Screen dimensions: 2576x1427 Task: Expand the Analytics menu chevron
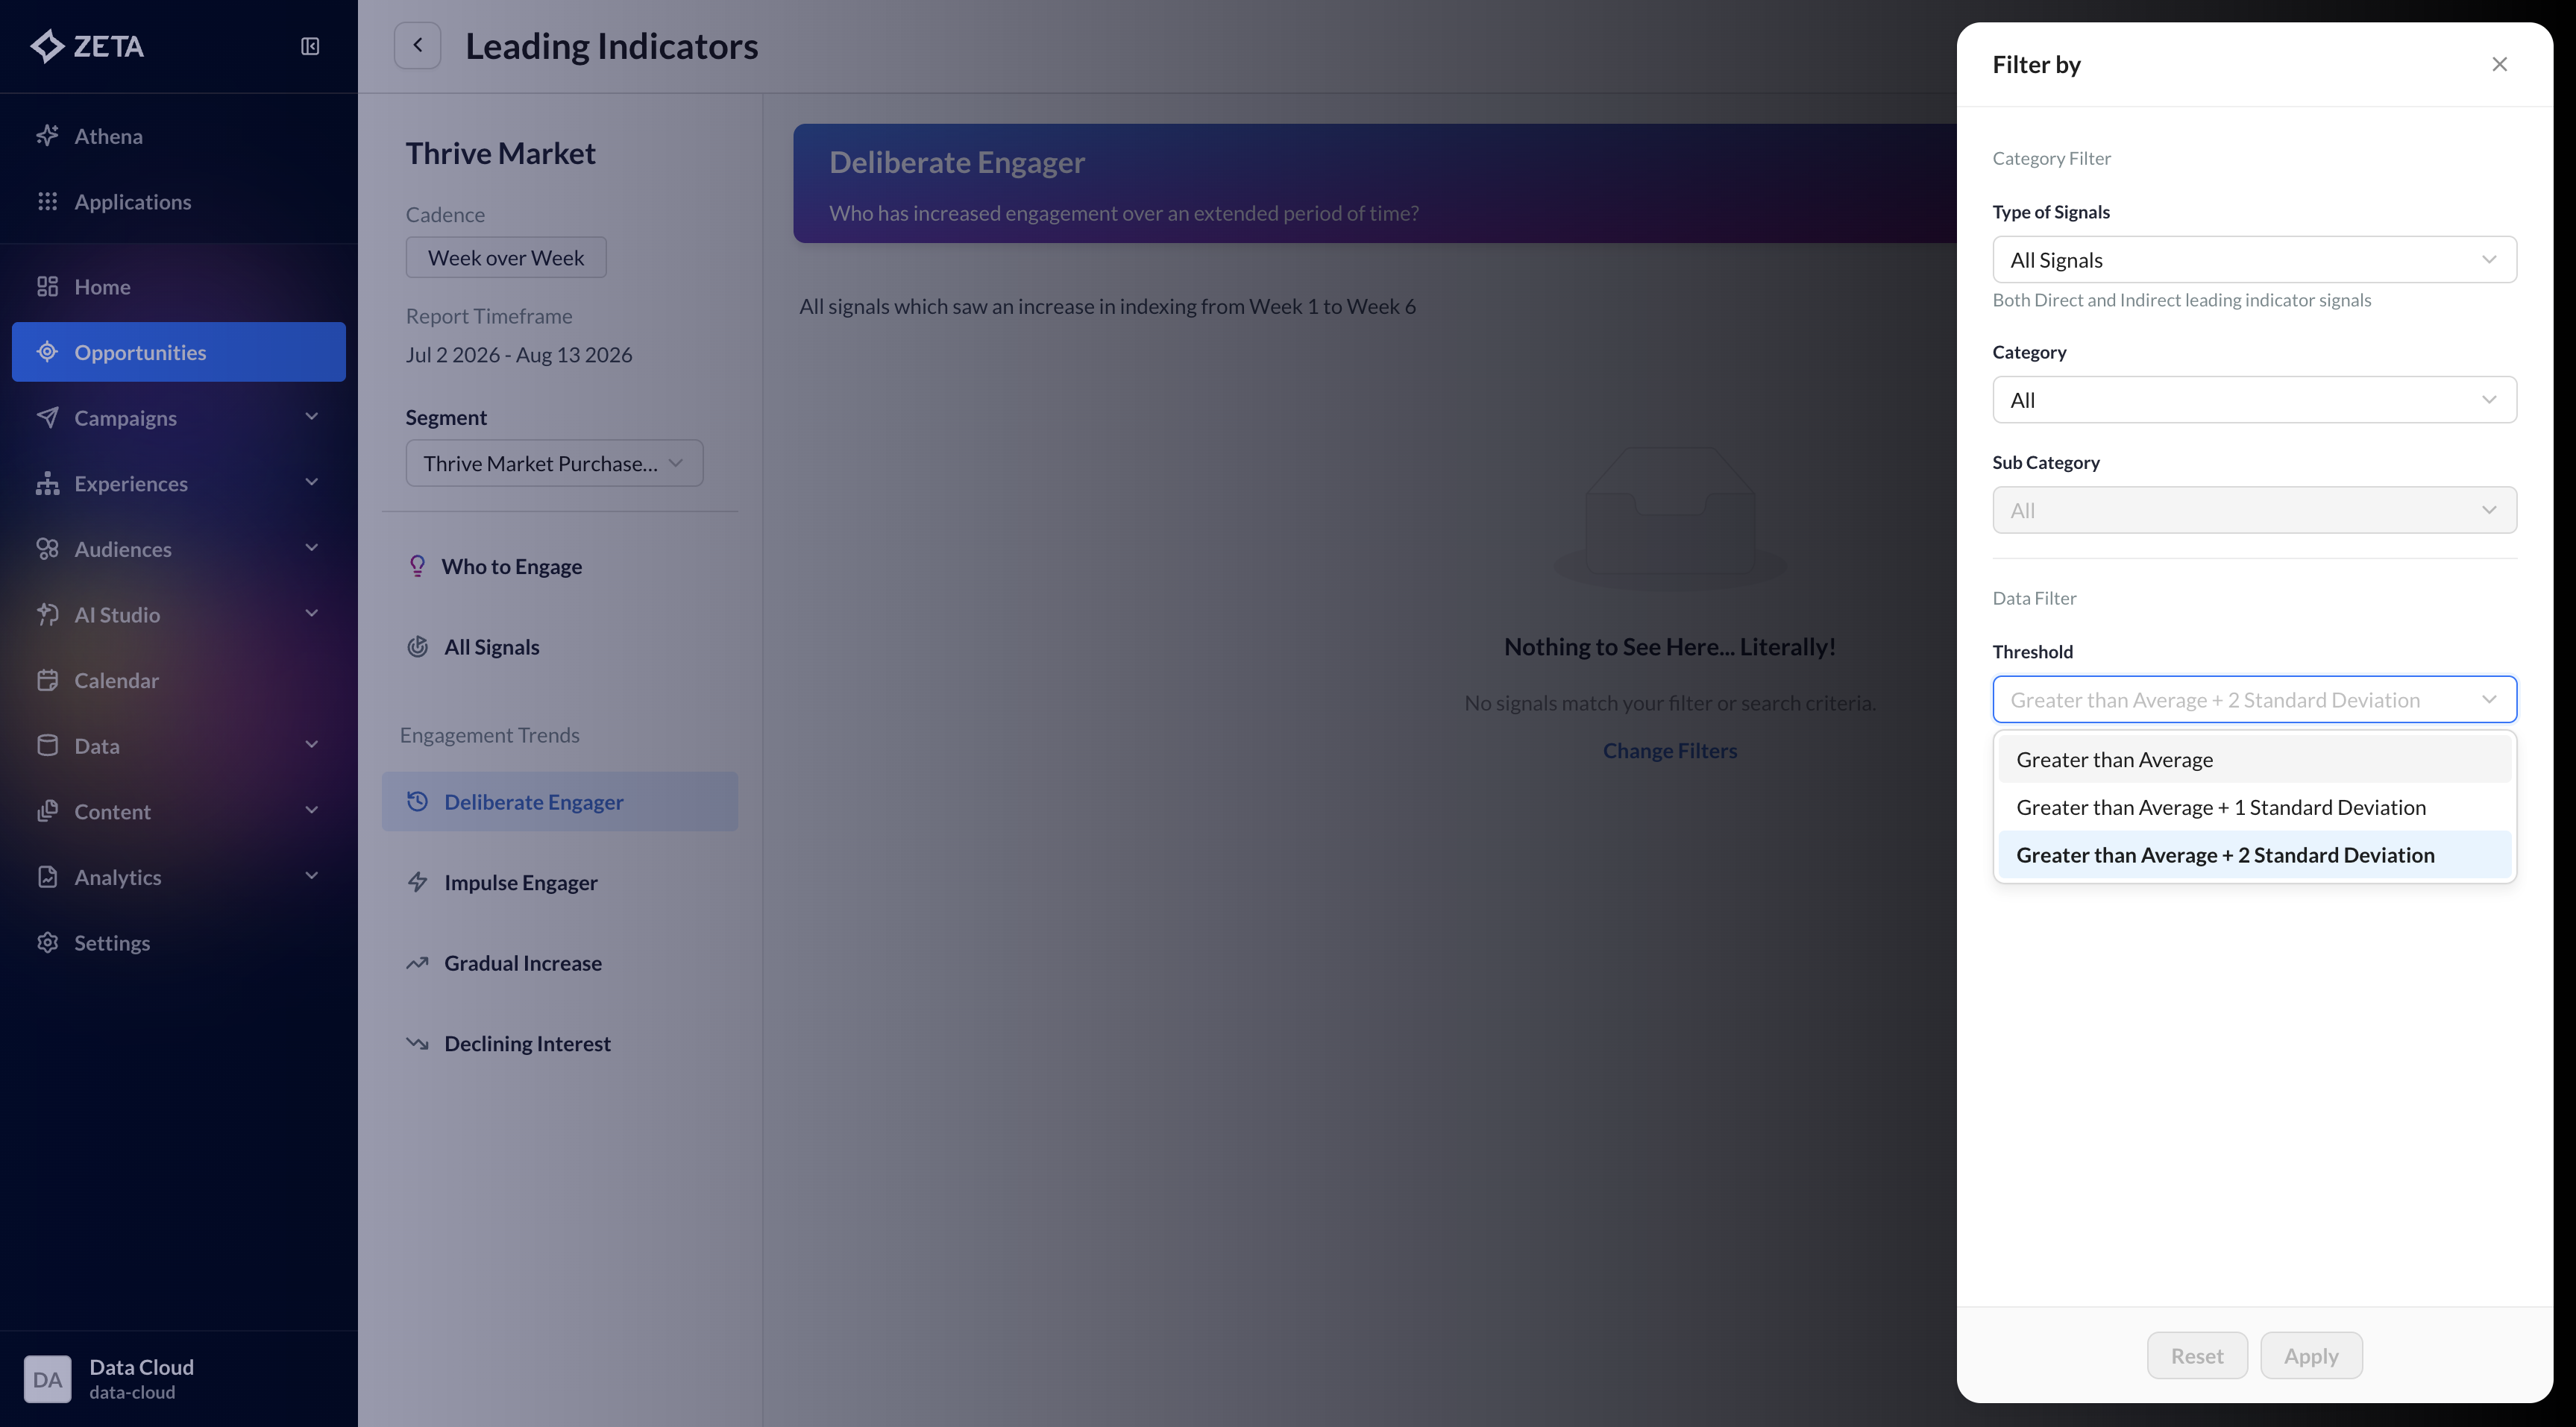click(x=311, y=875)
